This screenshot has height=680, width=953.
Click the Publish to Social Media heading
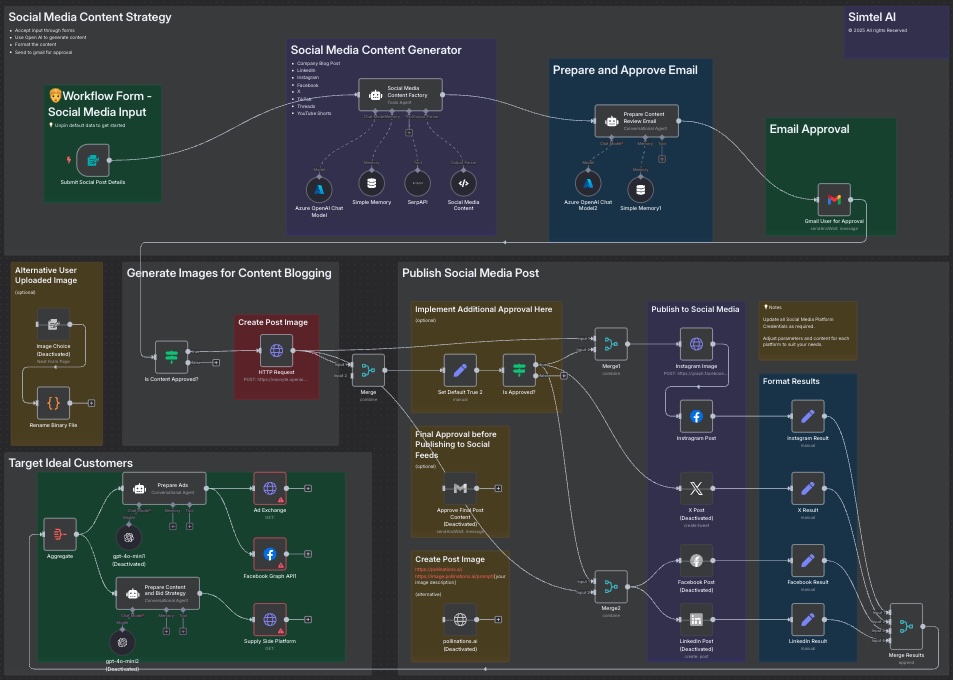coord(695,309)
